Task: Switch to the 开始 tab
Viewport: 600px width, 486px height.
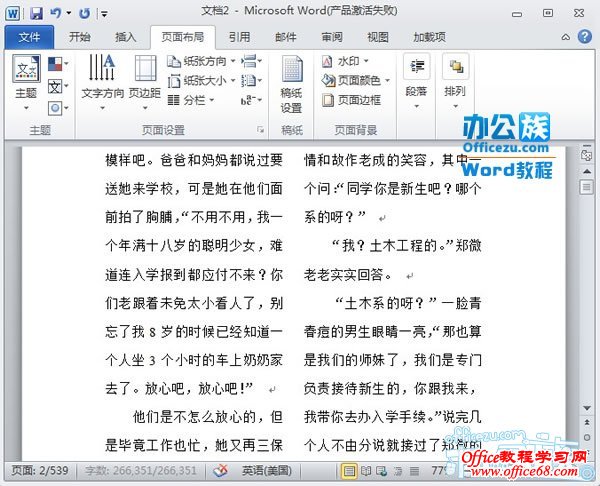Action: point(80,37)
